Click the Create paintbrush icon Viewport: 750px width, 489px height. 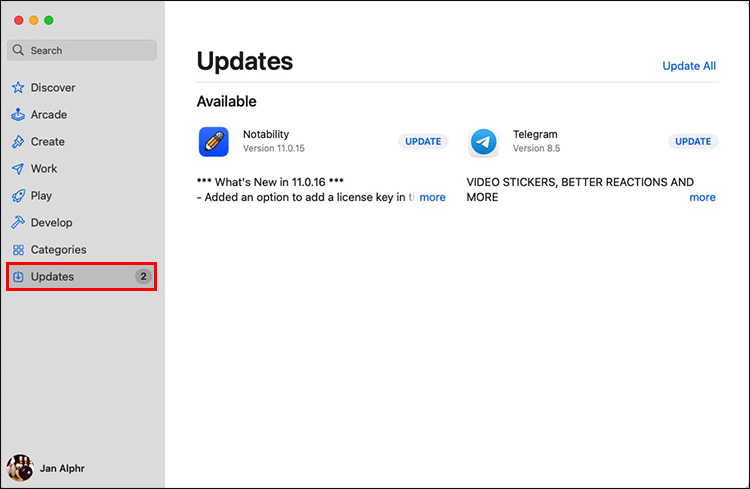[x=18, y=142]
